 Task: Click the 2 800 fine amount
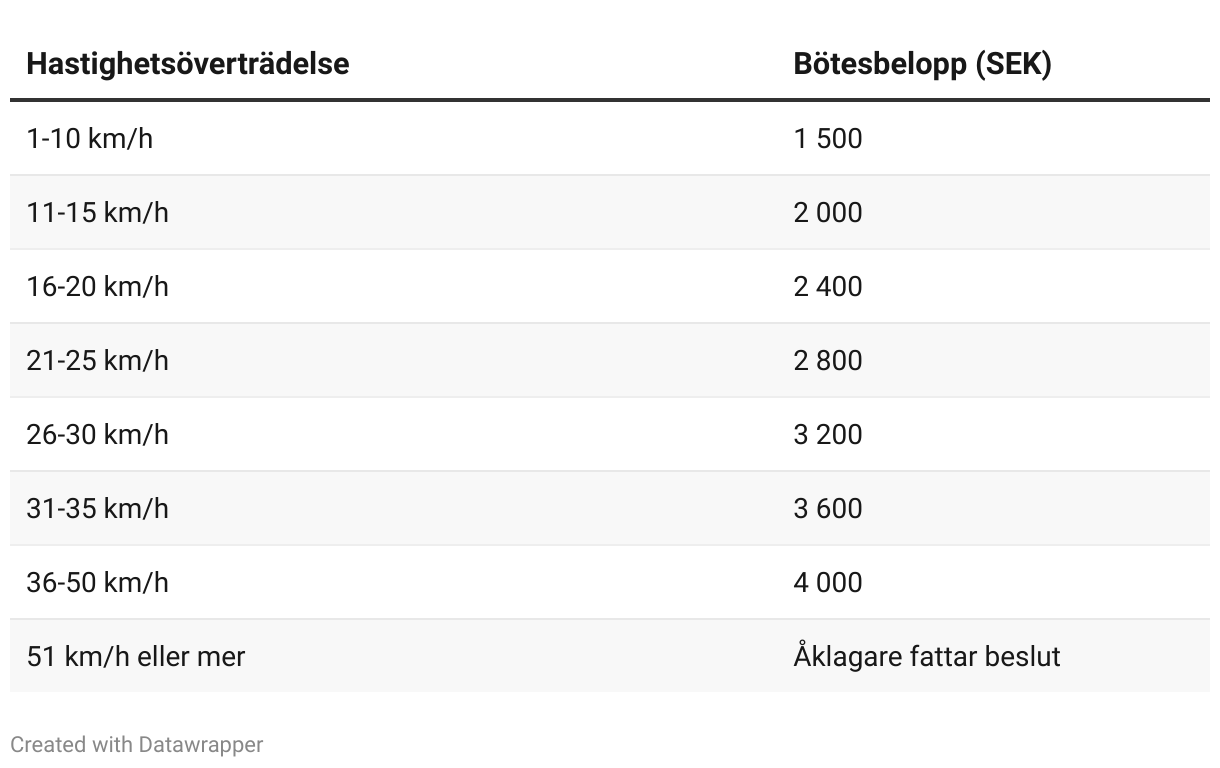point(828,360)
